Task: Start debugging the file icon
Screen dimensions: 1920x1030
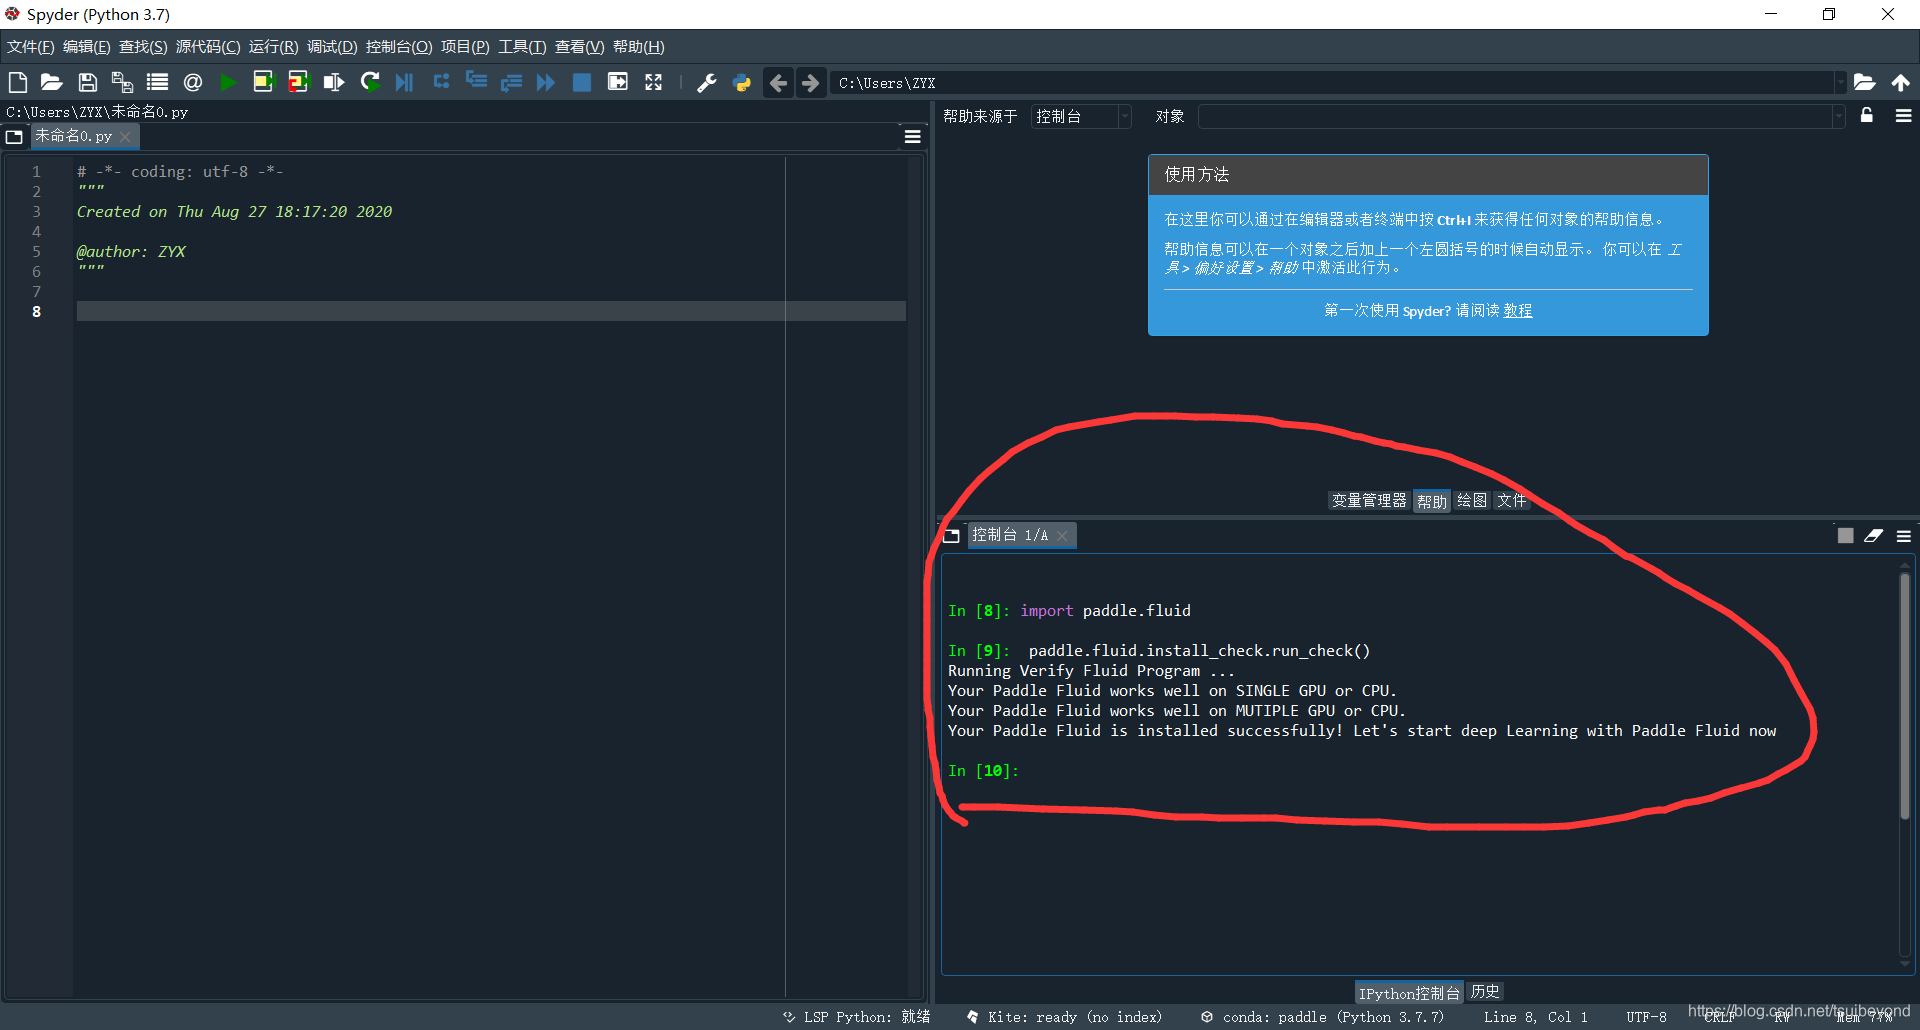Action: pyautogui.click(x=404, y=83)
